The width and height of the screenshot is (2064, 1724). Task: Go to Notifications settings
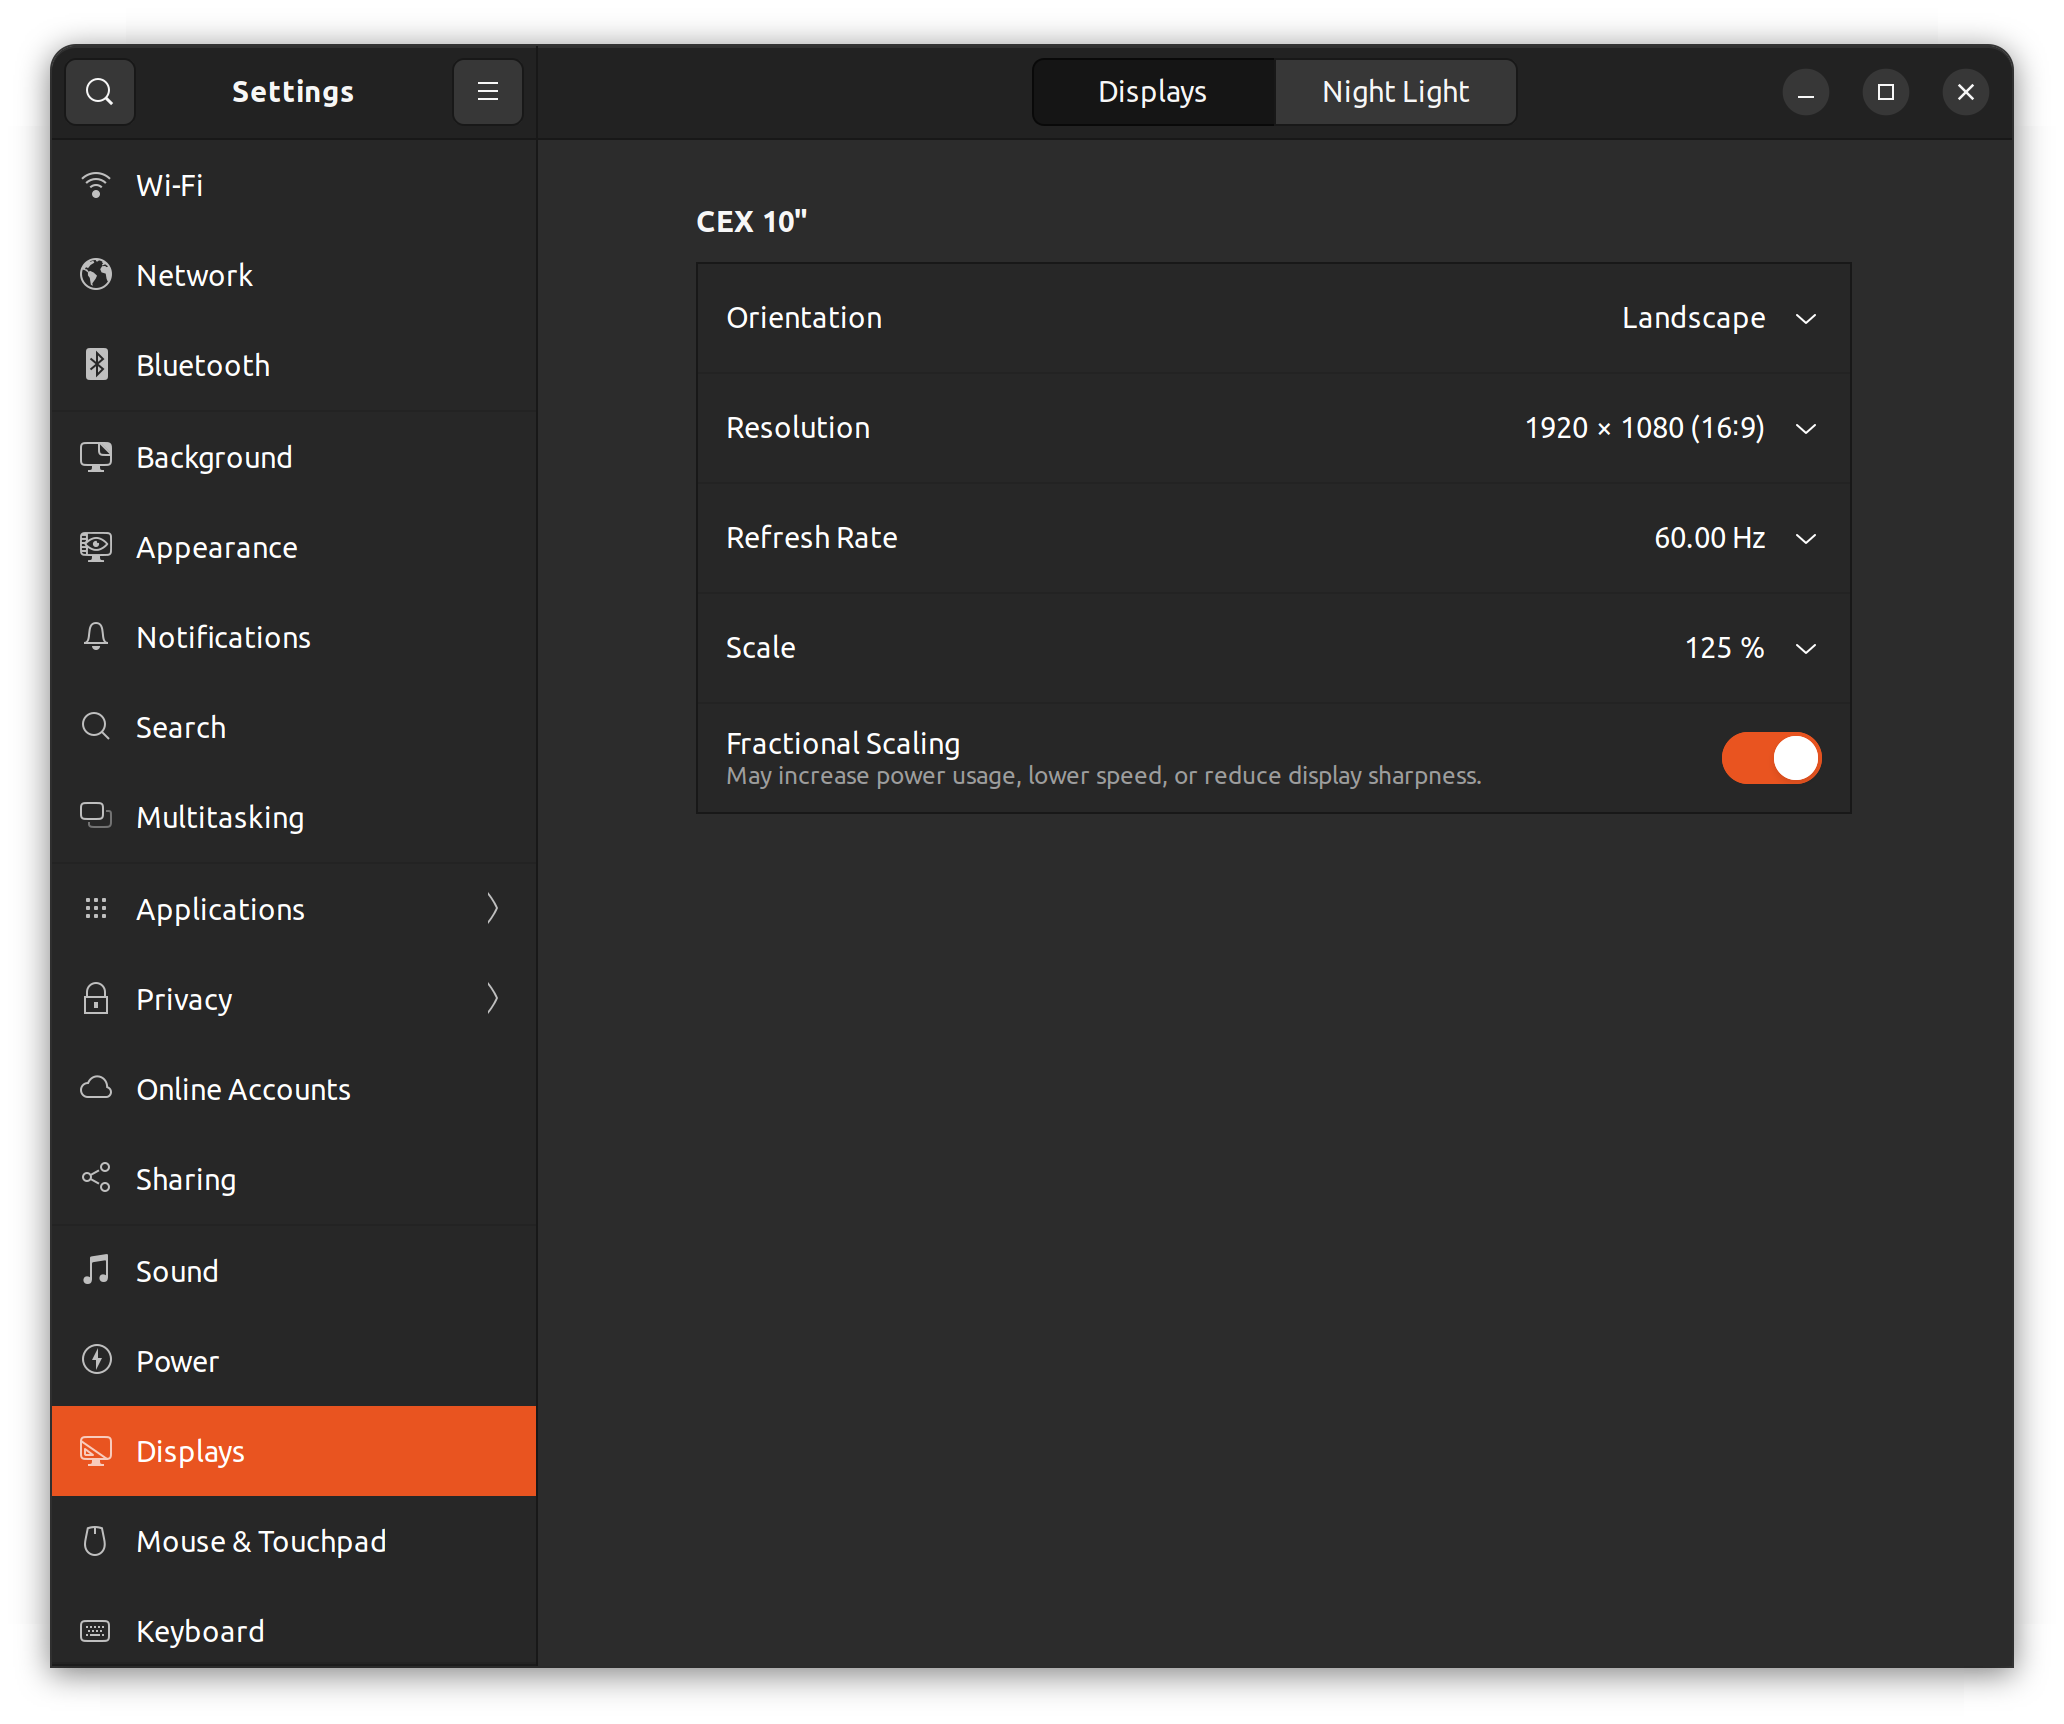pyautogui.click(x=294, y=637)
